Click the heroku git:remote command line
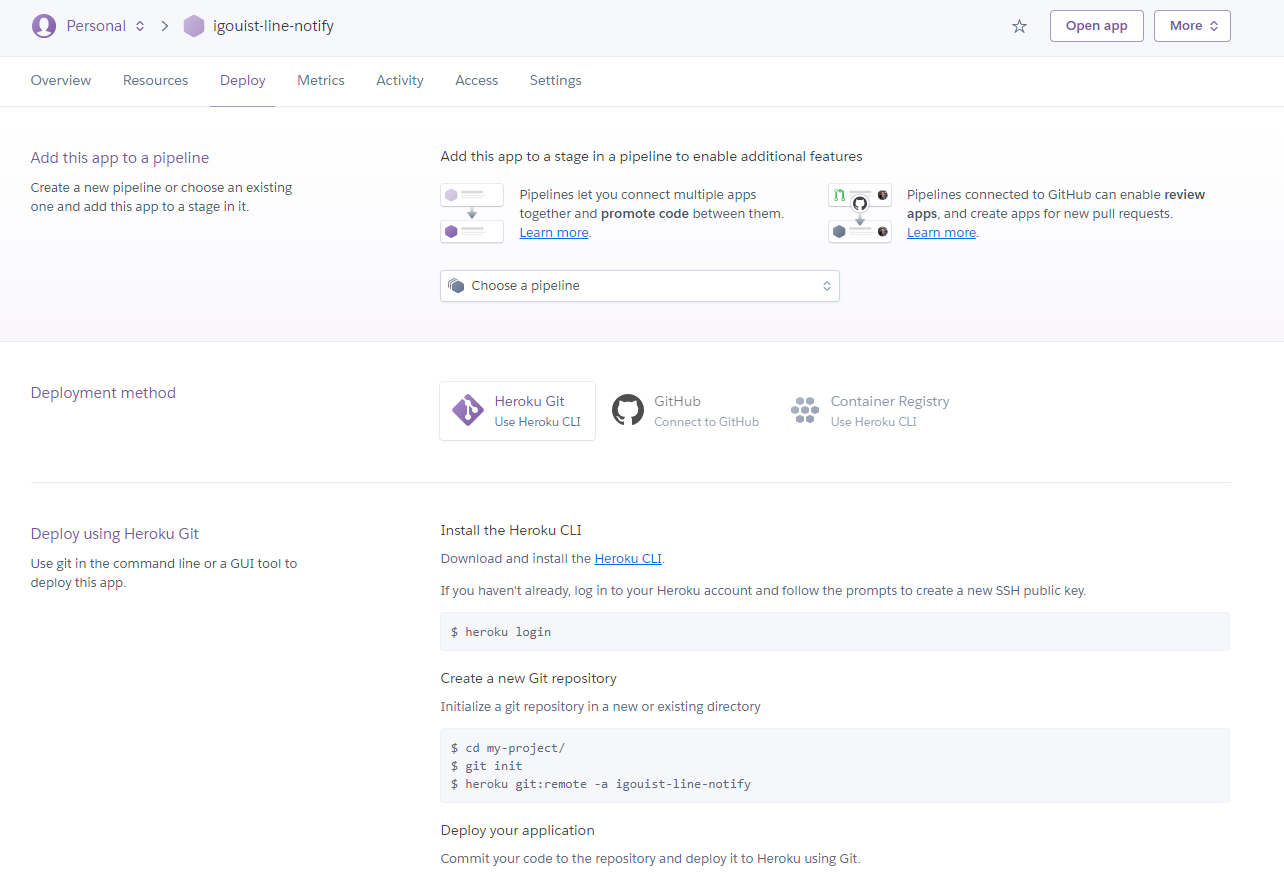This screenshot has width=1284, height=874. pos(600,784)
